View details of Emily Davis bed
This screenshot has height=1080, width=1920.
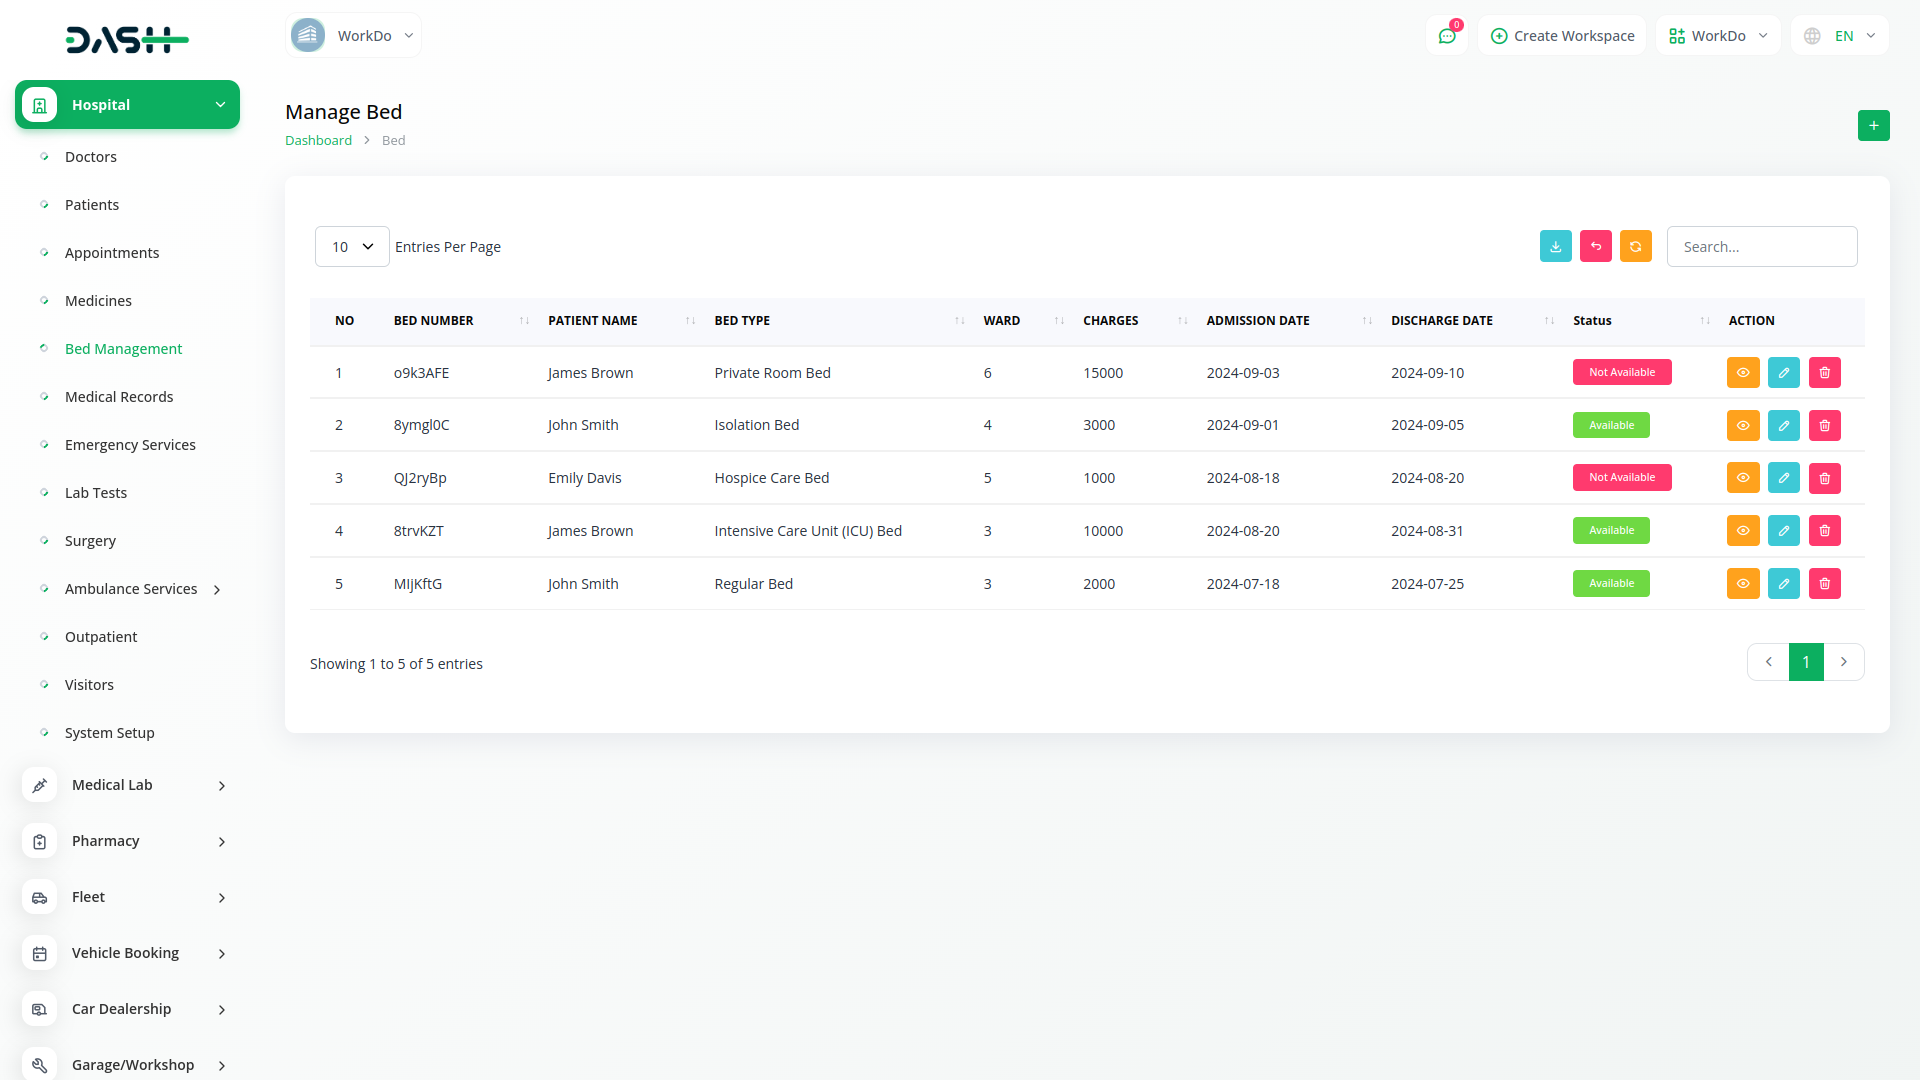(x=1742, y=478)
